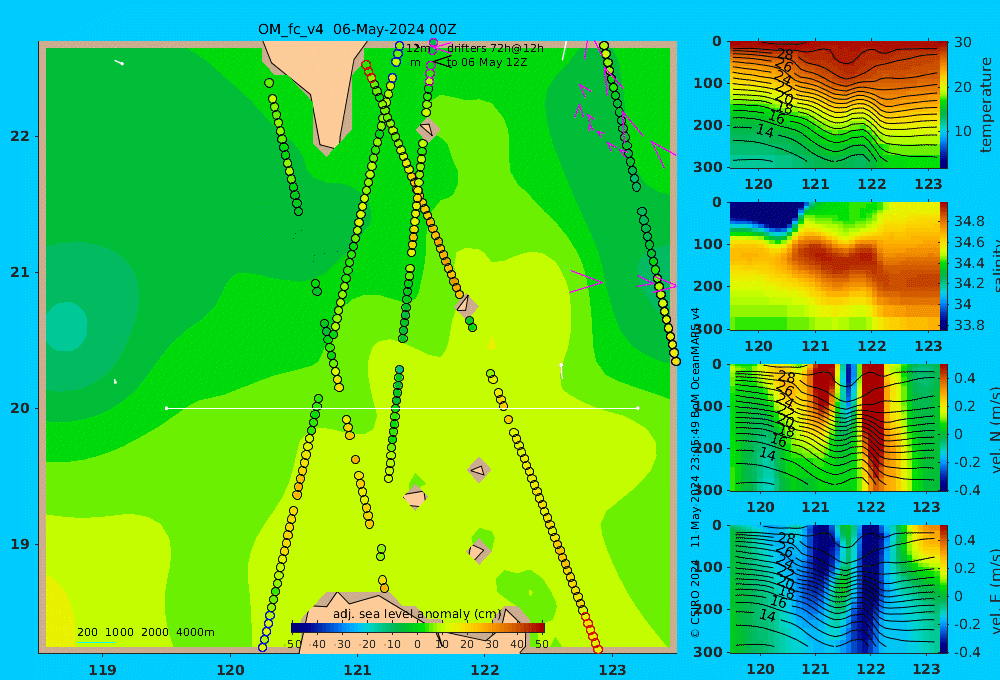Select the sea level anomaly colorbar
Viewport: 1000px width, 680px height.
(418, 628)
